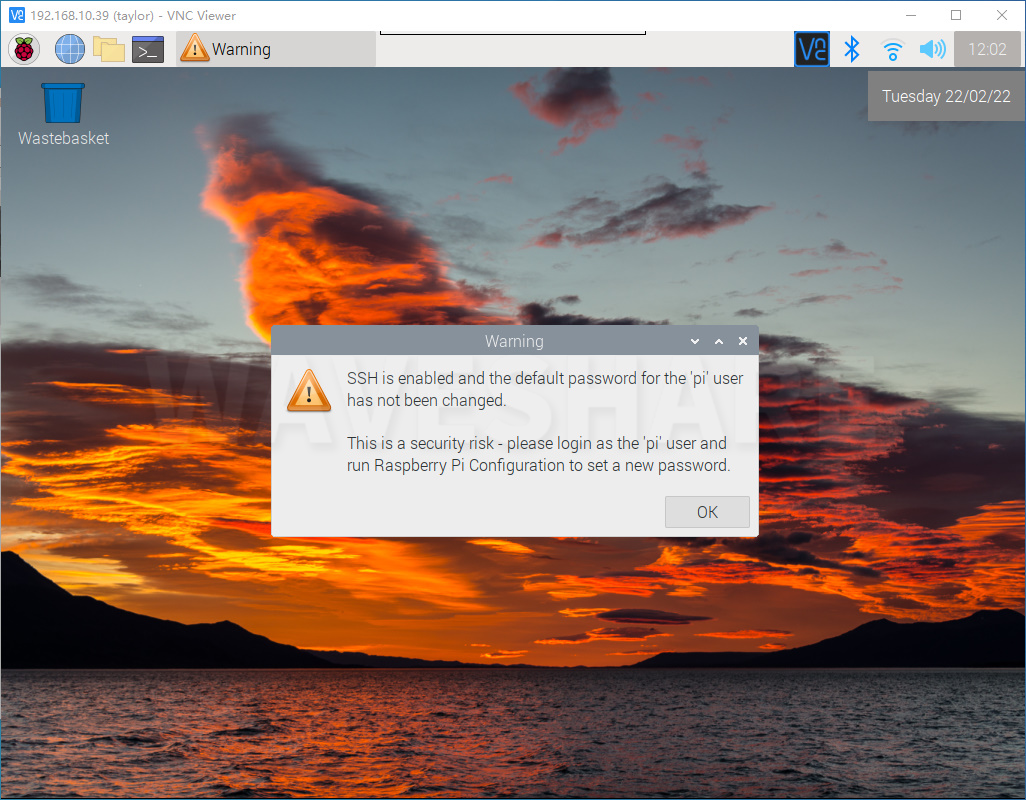Click the Warning dialog title bar
The width and height of the screenshot is (1026, 800).
[x=514, y=342]
